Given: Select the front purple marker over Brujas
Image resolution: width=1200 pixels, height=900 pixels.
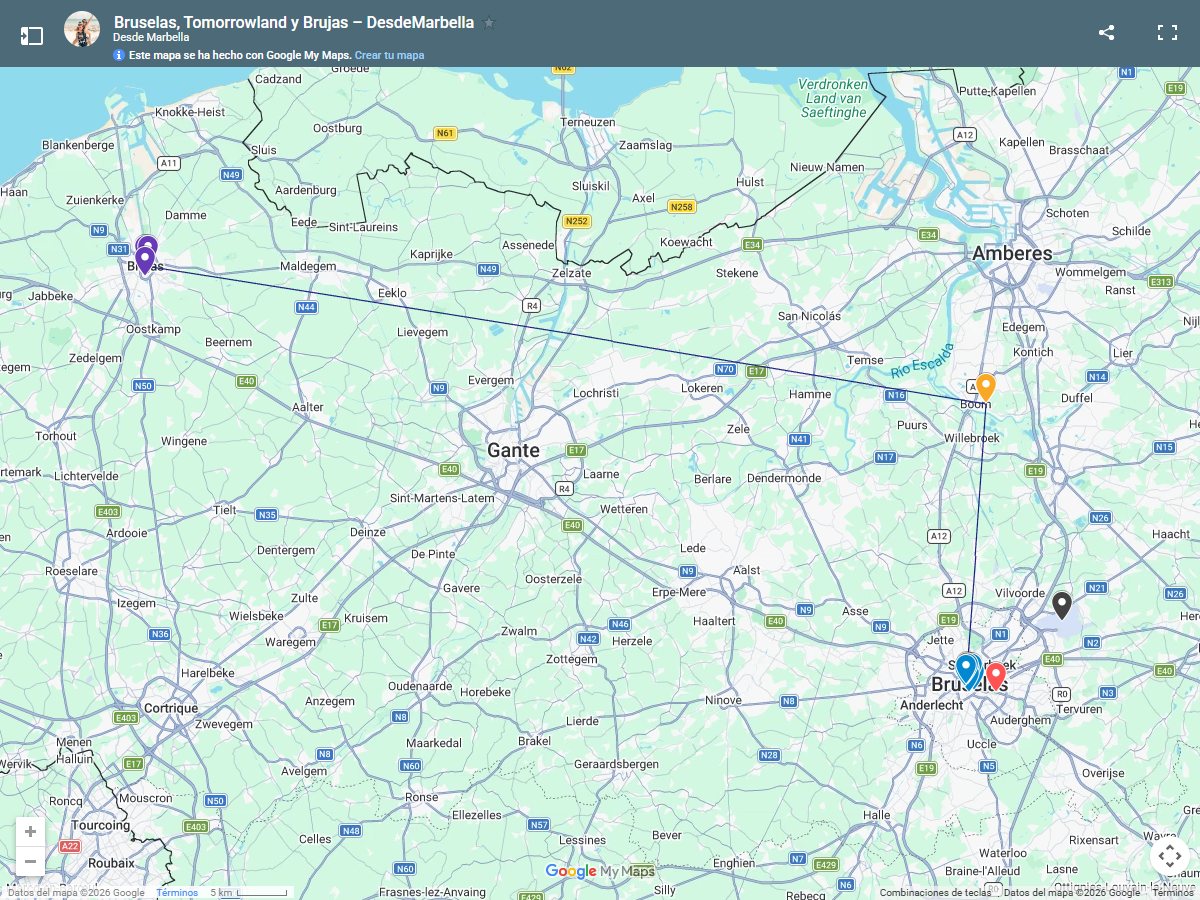Looking at the screenshot, I should point(145,261).
